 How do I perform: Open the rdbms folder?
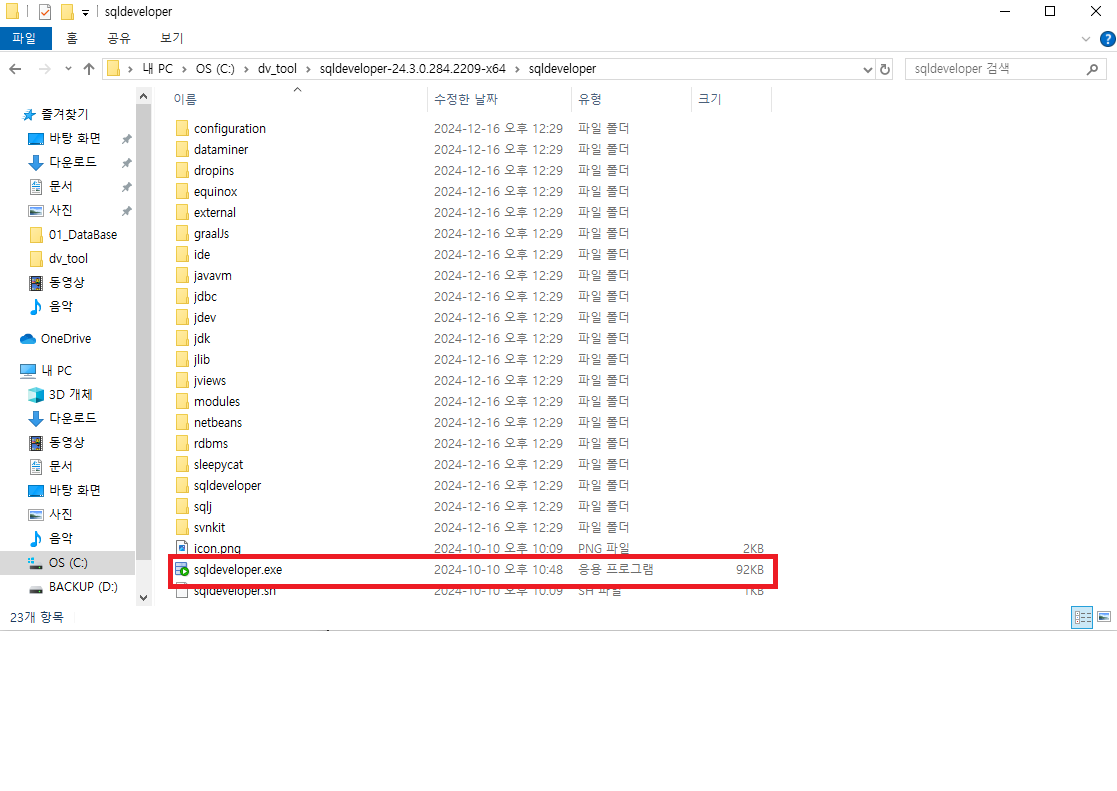(x=211, y=443)
